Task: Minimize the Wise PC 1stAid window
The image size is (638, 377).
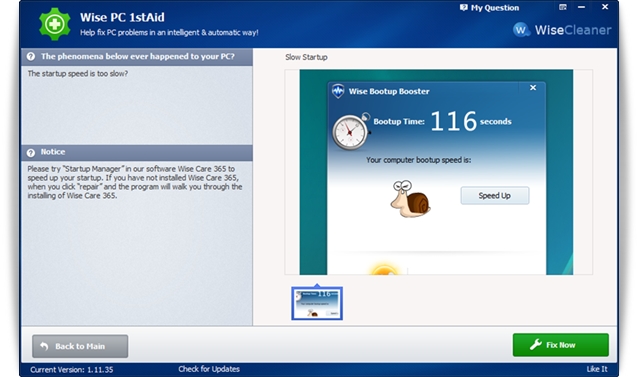Action: click(581, 7)
